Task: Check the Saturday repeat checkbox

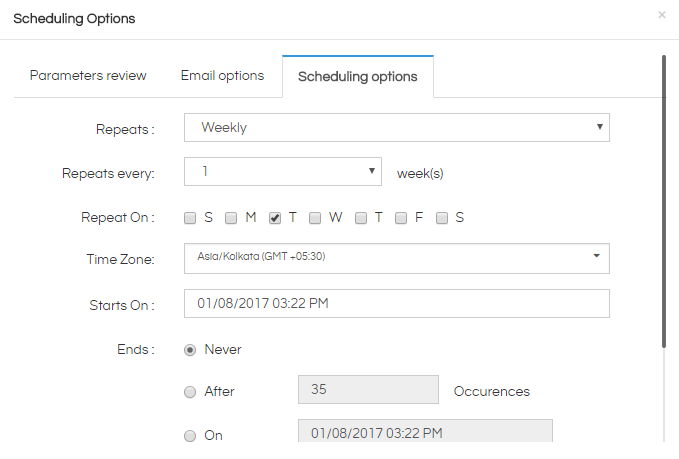Action: [x=442, y=218]
